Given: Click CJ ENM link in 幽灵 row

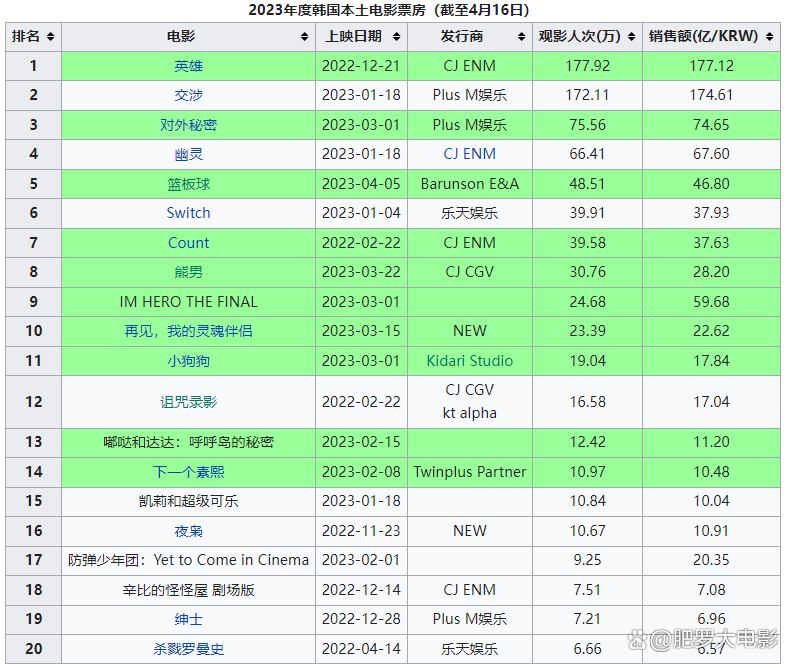Looking at the screenshot, I should click(x=469, y=154).
